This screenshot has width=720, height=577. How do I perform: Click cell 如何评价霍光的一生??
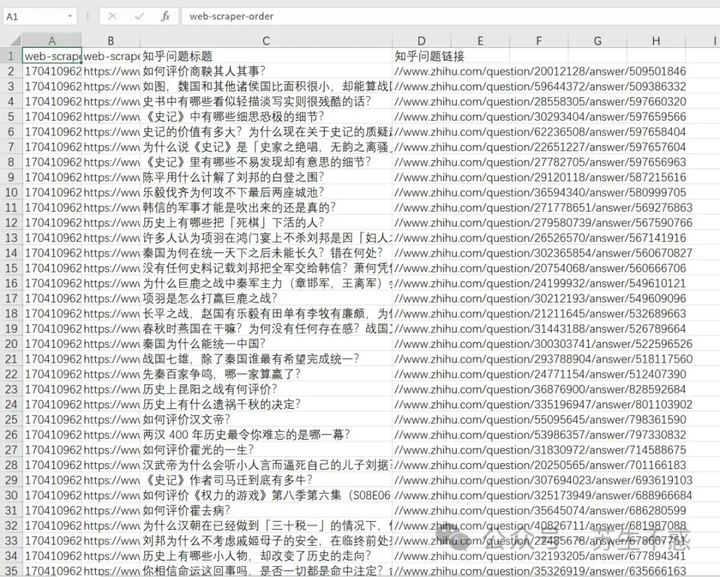(x=266, y=450)
